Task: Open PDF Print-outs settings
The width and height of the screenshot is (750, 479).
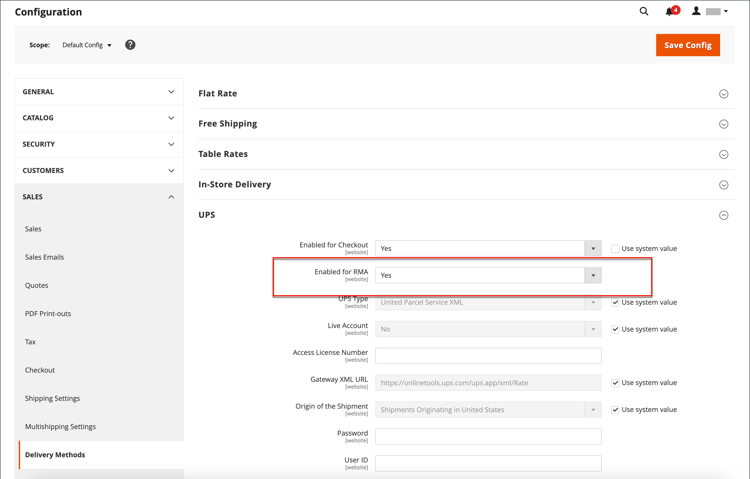Action: [48, 313]
